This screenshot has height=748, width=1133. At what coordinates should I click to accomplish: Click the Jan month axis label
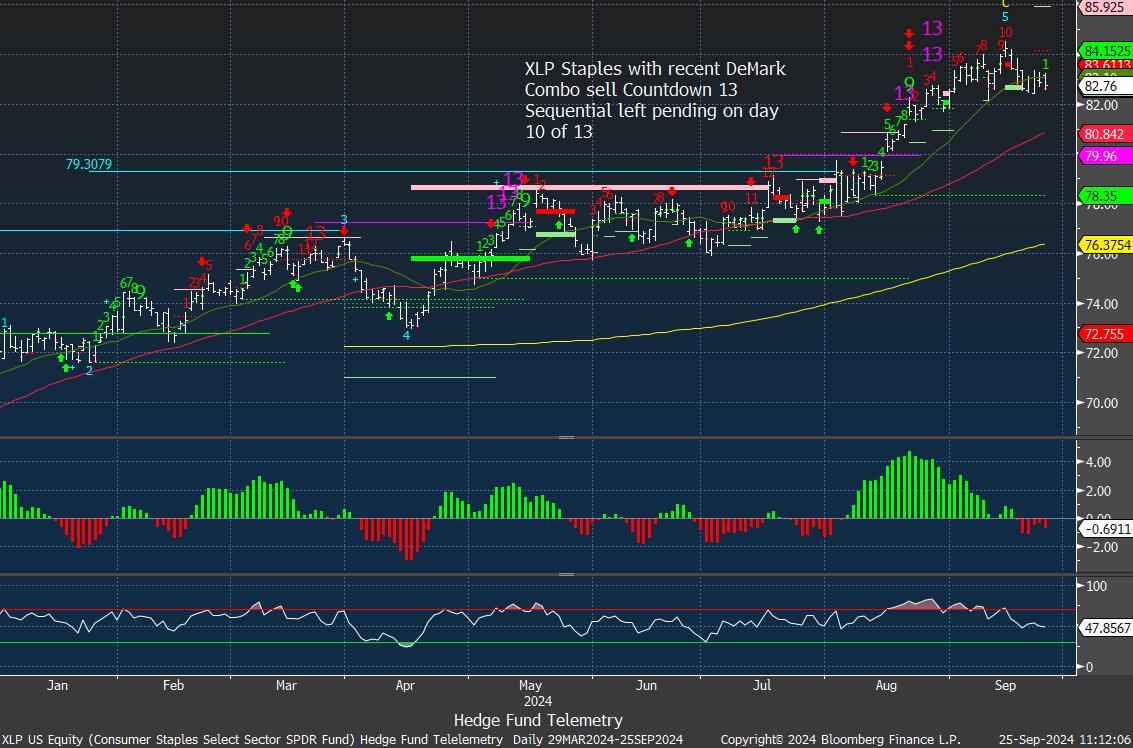pyautogui.click(x=58, y=685)
